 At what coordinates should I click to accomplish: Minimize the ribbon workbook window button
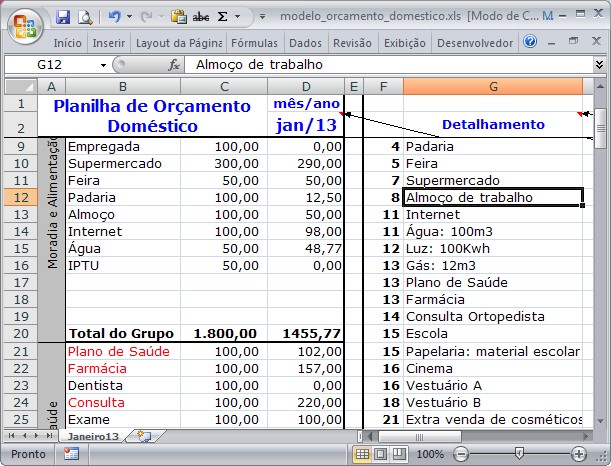point(551,42)
